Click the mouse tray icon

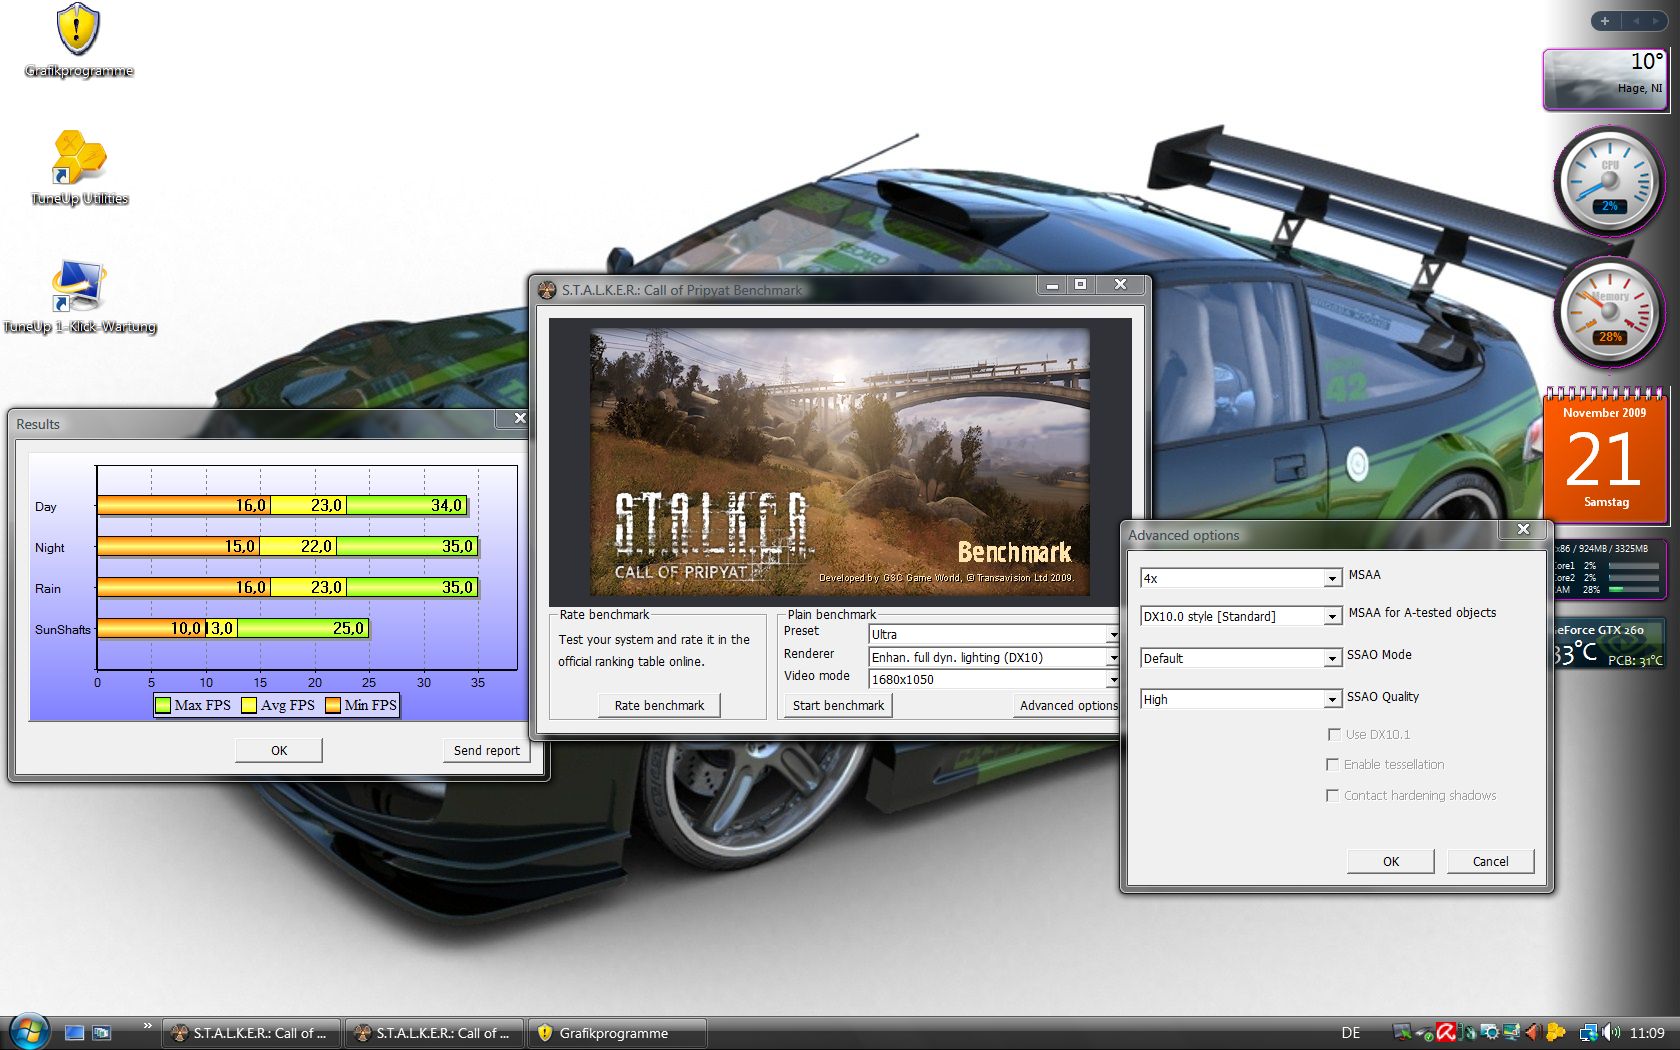(1468, 1032)
